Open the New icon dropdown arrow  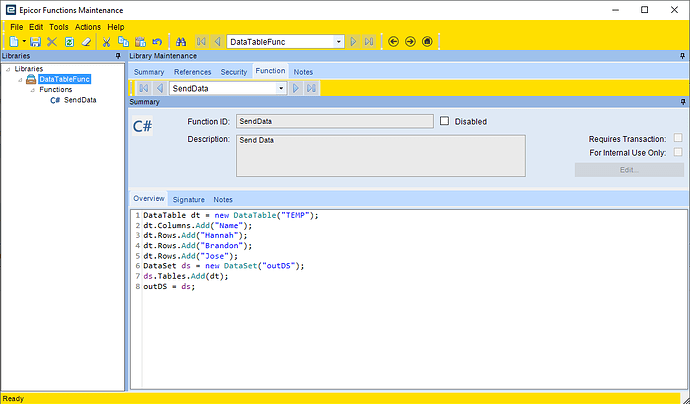pyautogui.click(x=24, y=42)
